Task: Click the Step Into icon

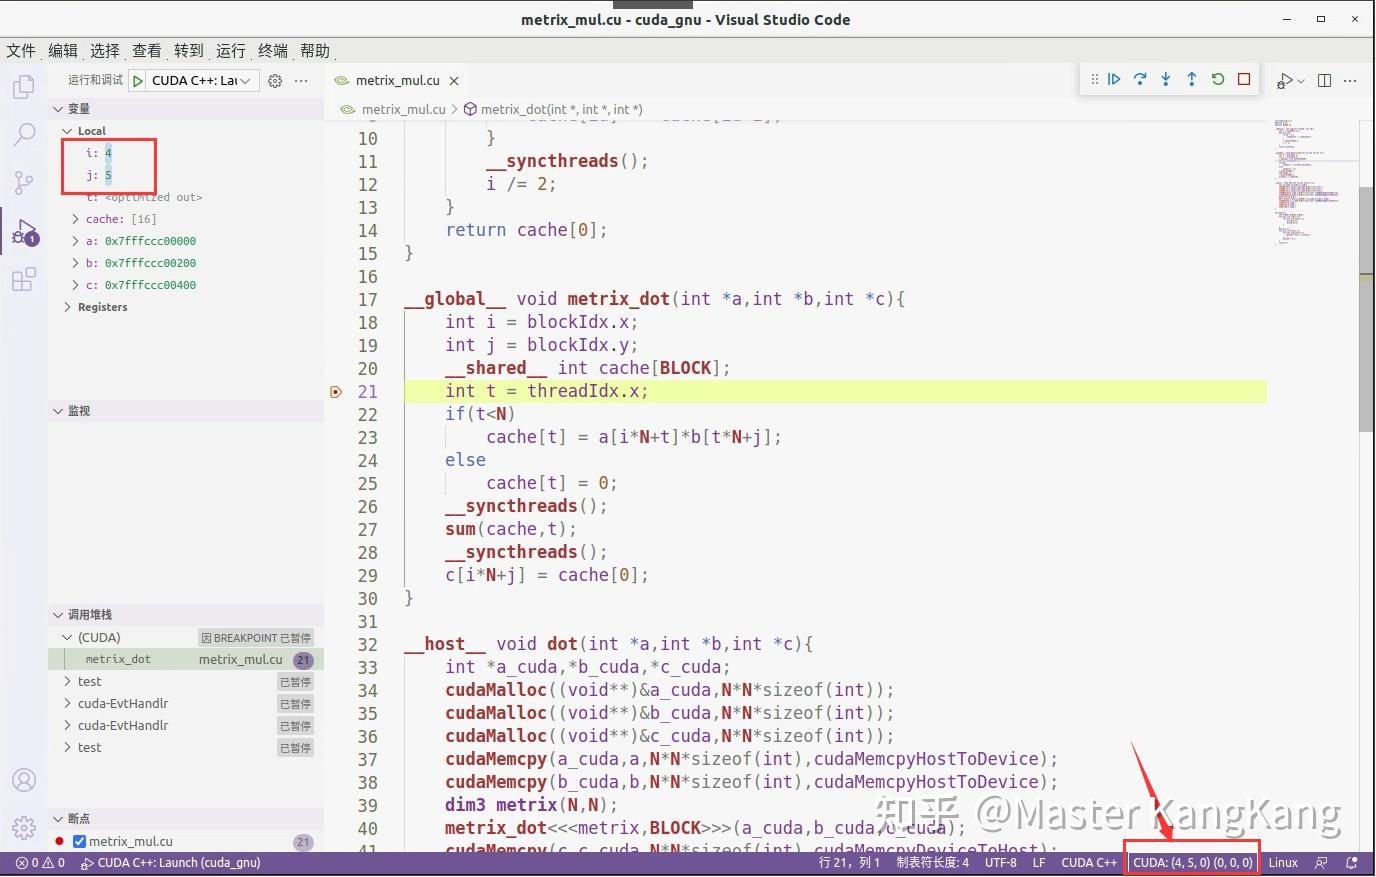Action: 1166,79
